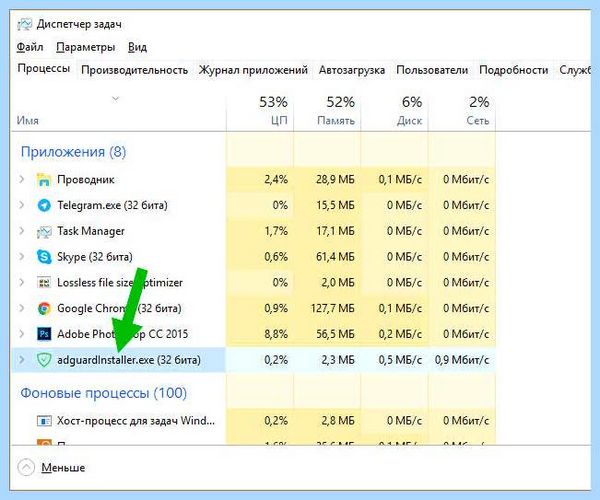Open the Журнал приложений tab
Viewport: 600px width, 500px height.
pyautogui.click(x=253, y=70)
